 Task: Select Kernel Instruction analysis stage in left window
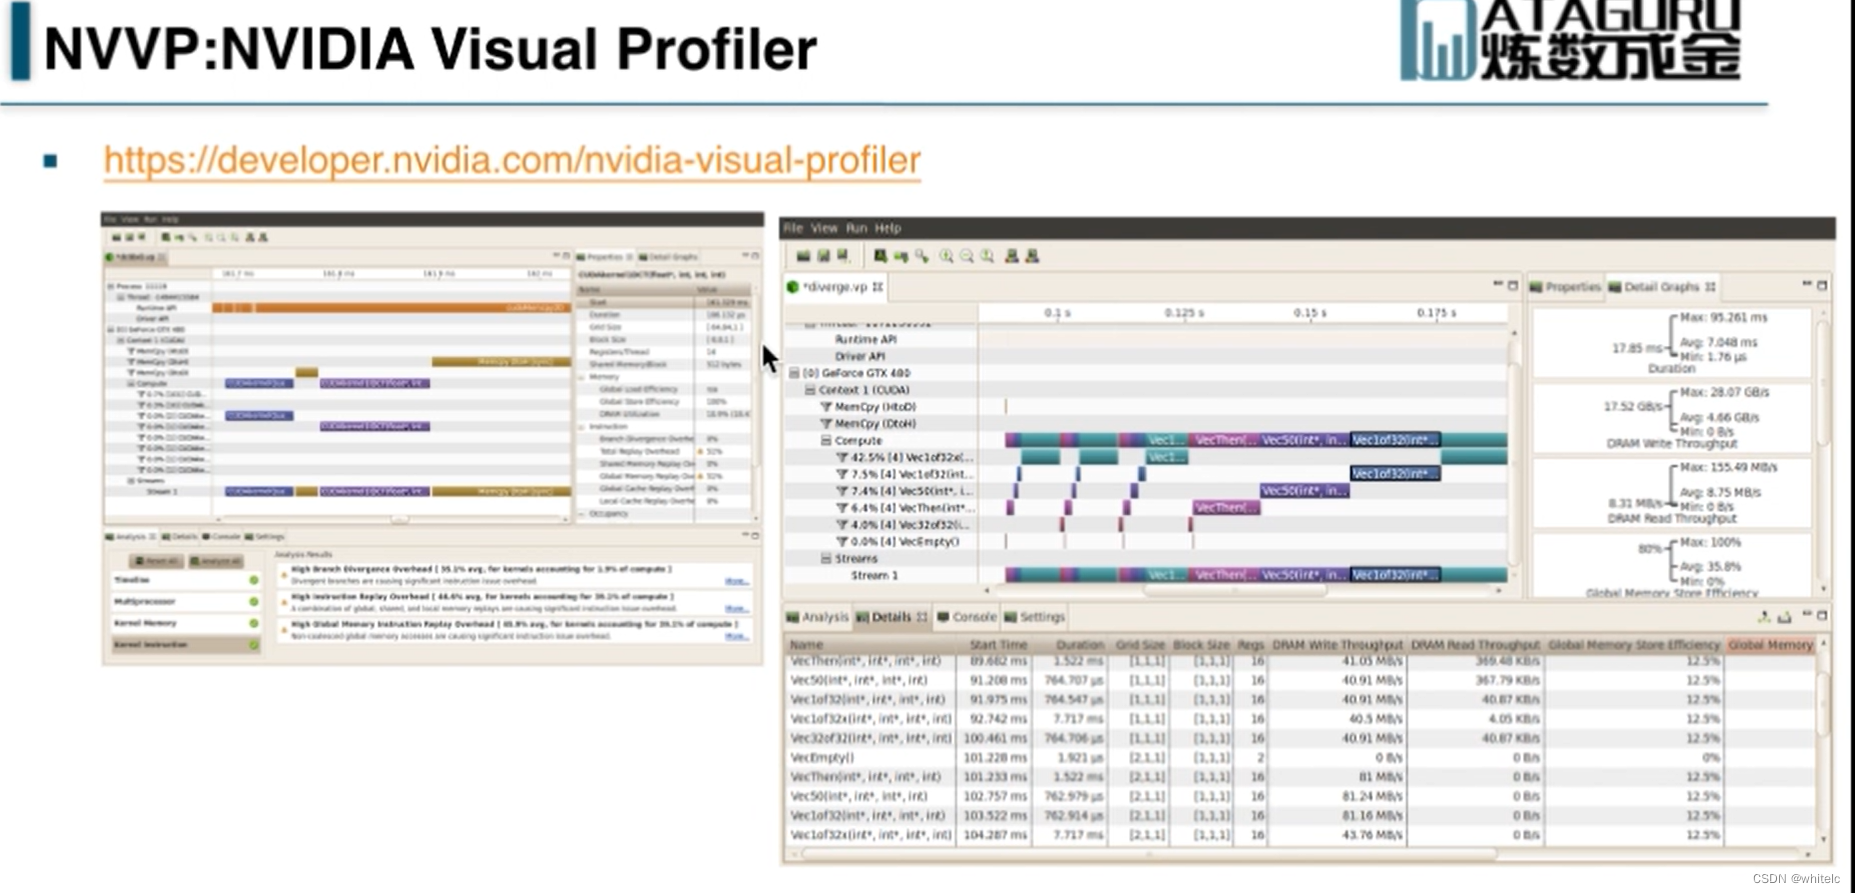pyautogui.click(x=186, y=645)
